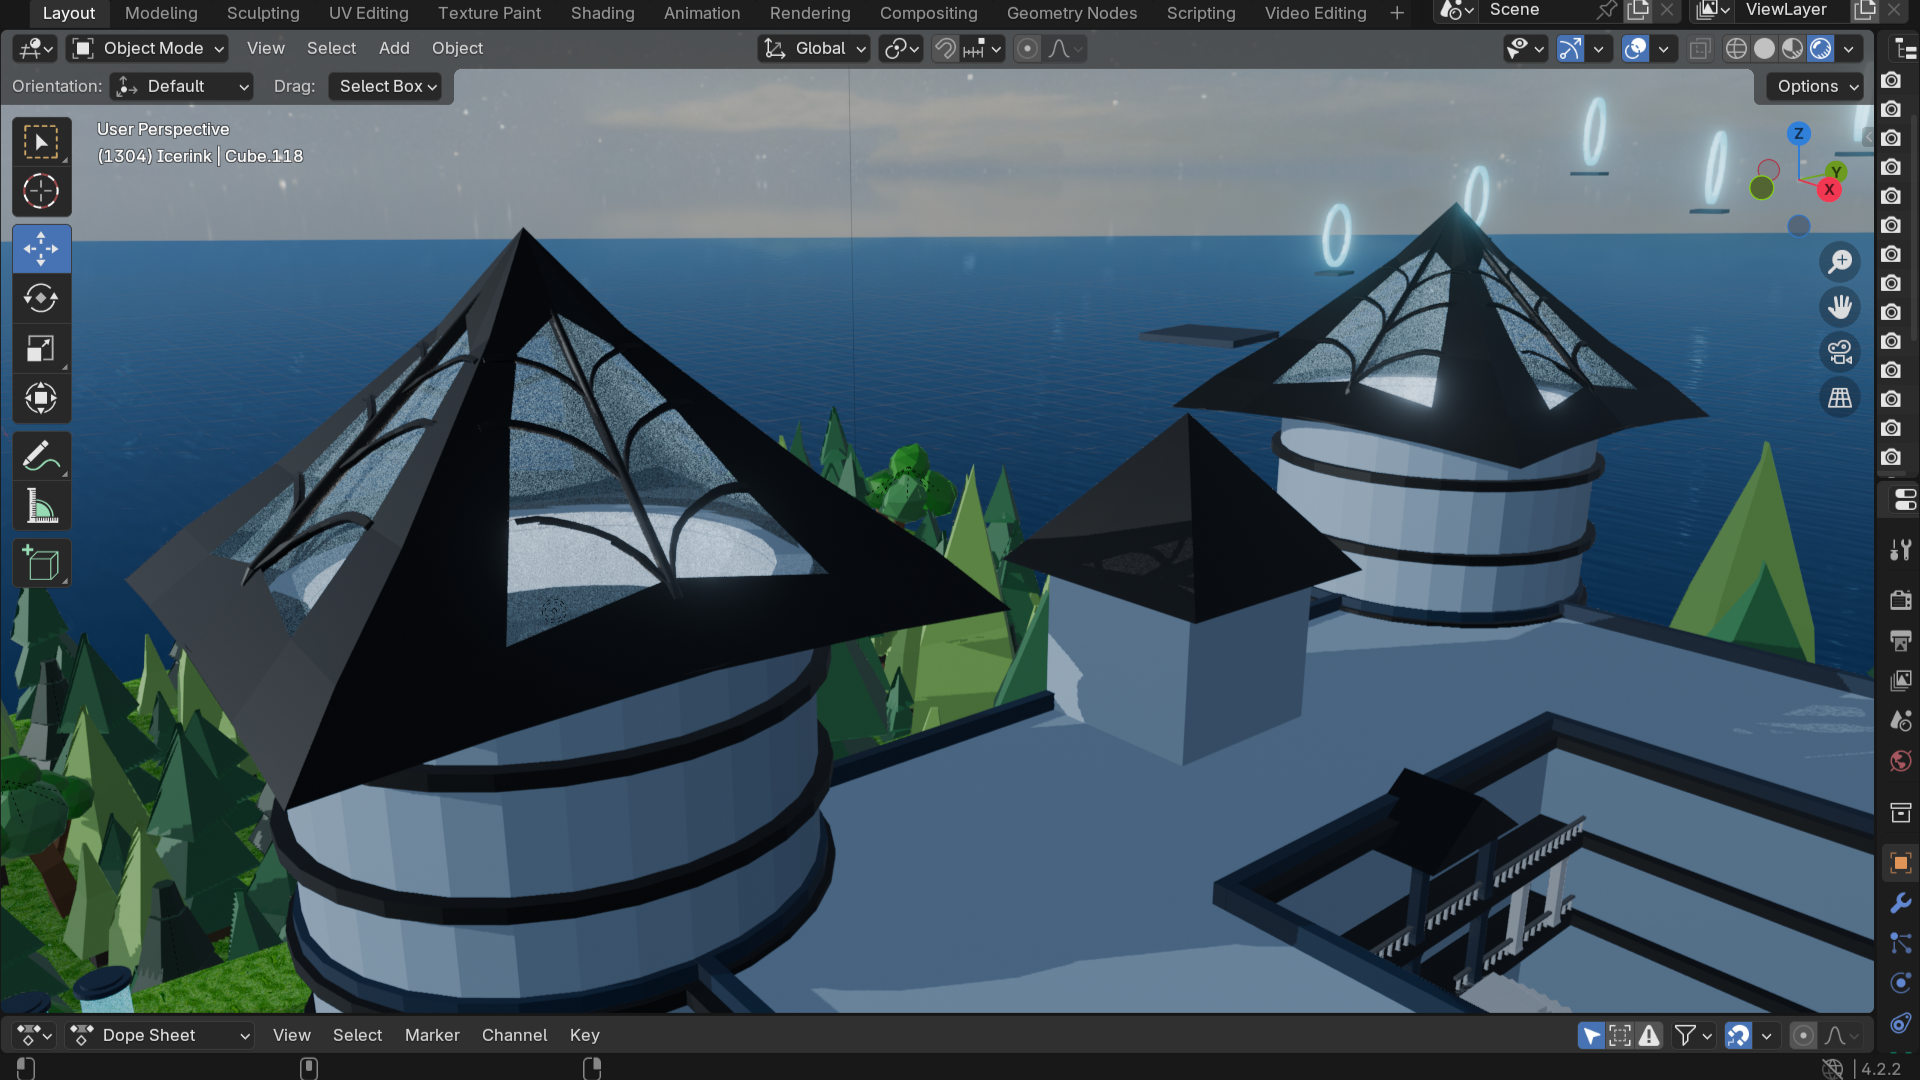The height and width of the screenshot is (1080, 1920).
Task: Toggle viewport overlays display
Action: (1635, 48)
